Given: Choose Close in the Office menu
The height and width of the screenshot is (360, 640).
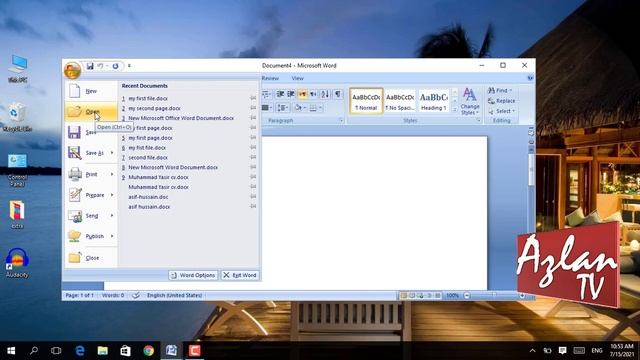Looking at the screenshot, I should 91,258.
